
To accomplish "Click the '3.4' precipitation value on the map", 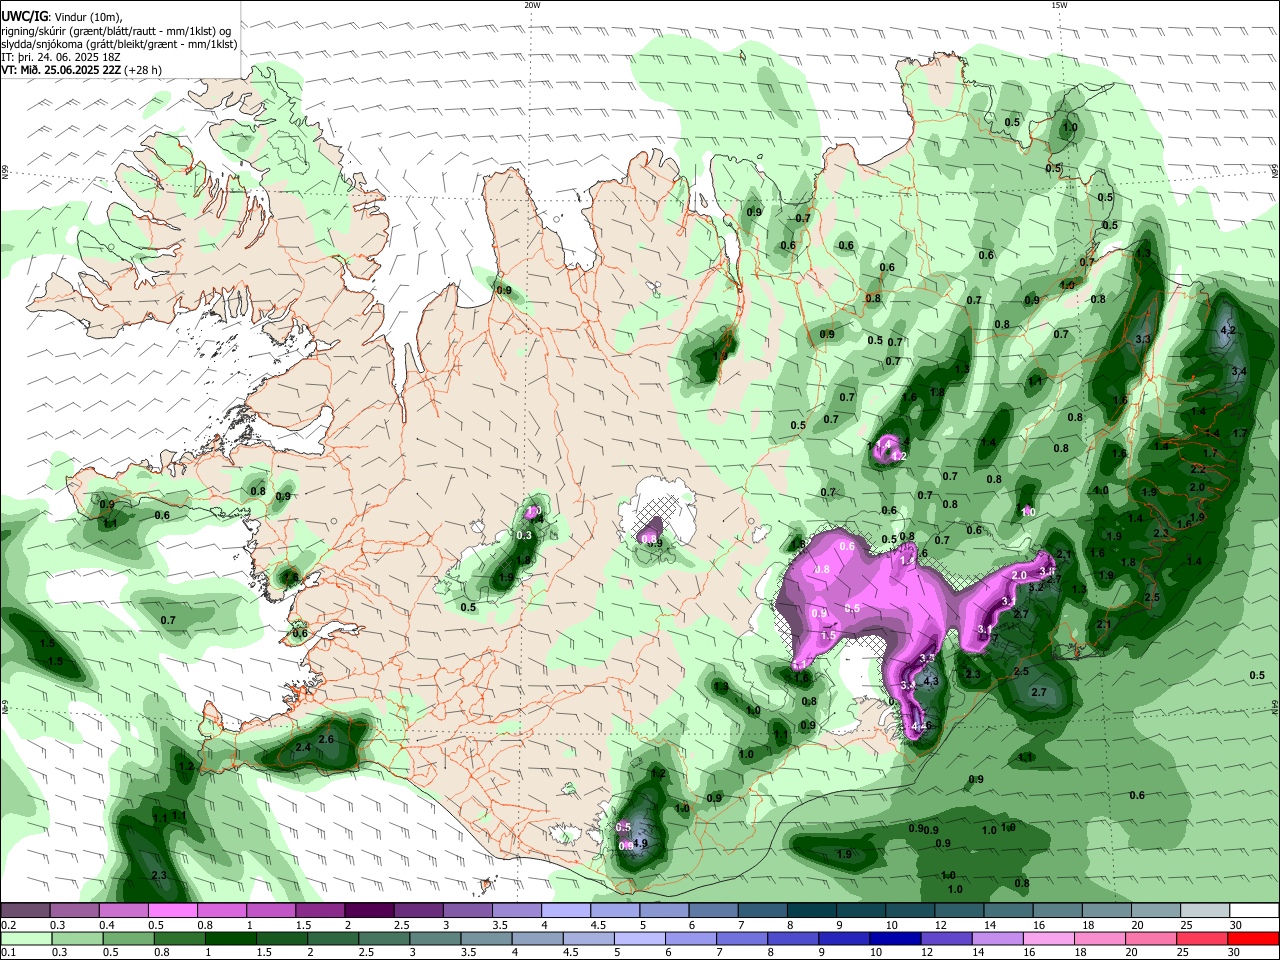I will click(1239, 371).
